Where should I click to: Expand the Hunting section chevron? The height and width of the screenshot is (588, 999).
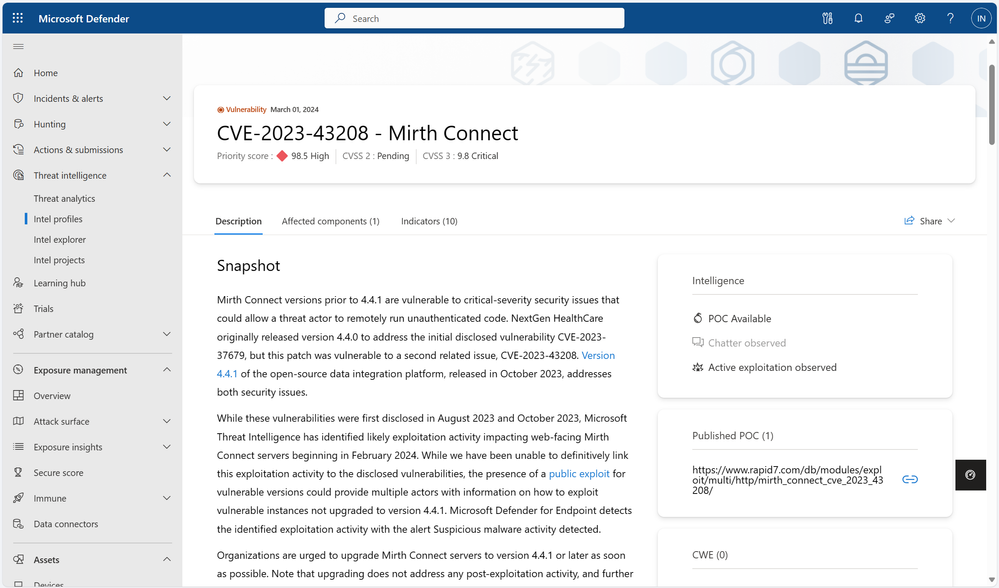click(x=167, y=124)
